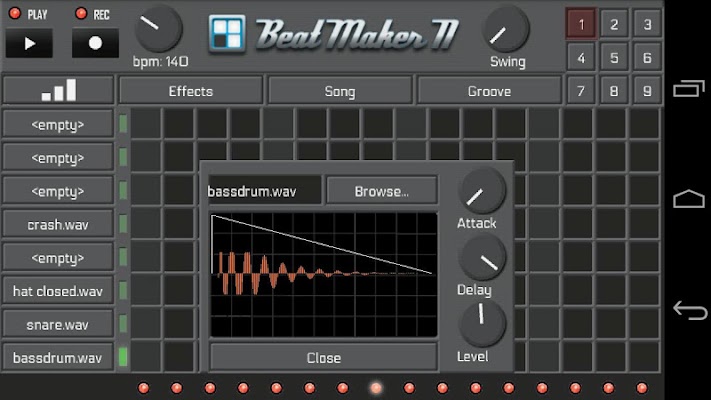Toggle last step cell of first empty row
The width and height of the screenshot is (711, 400).
644,124
